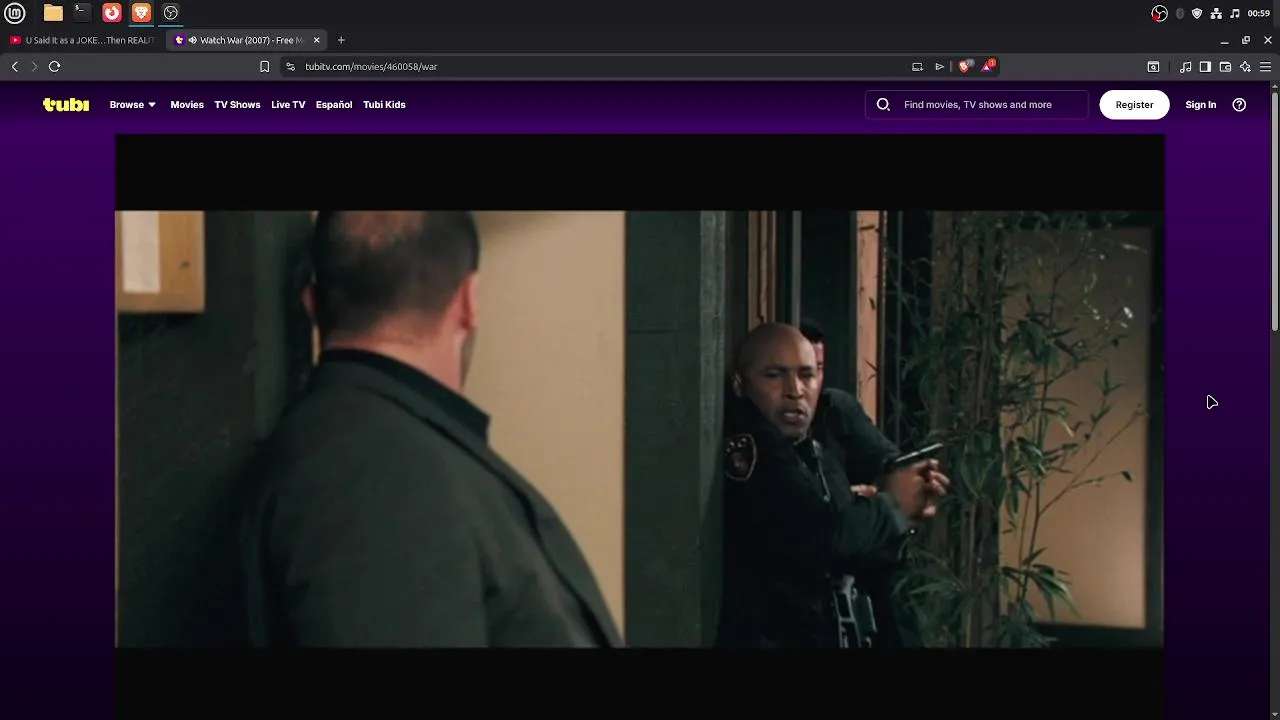The width and height of the screenshot is (1280, 720).
Task: Click the OBS recording tray icon
Action: 1159,13
